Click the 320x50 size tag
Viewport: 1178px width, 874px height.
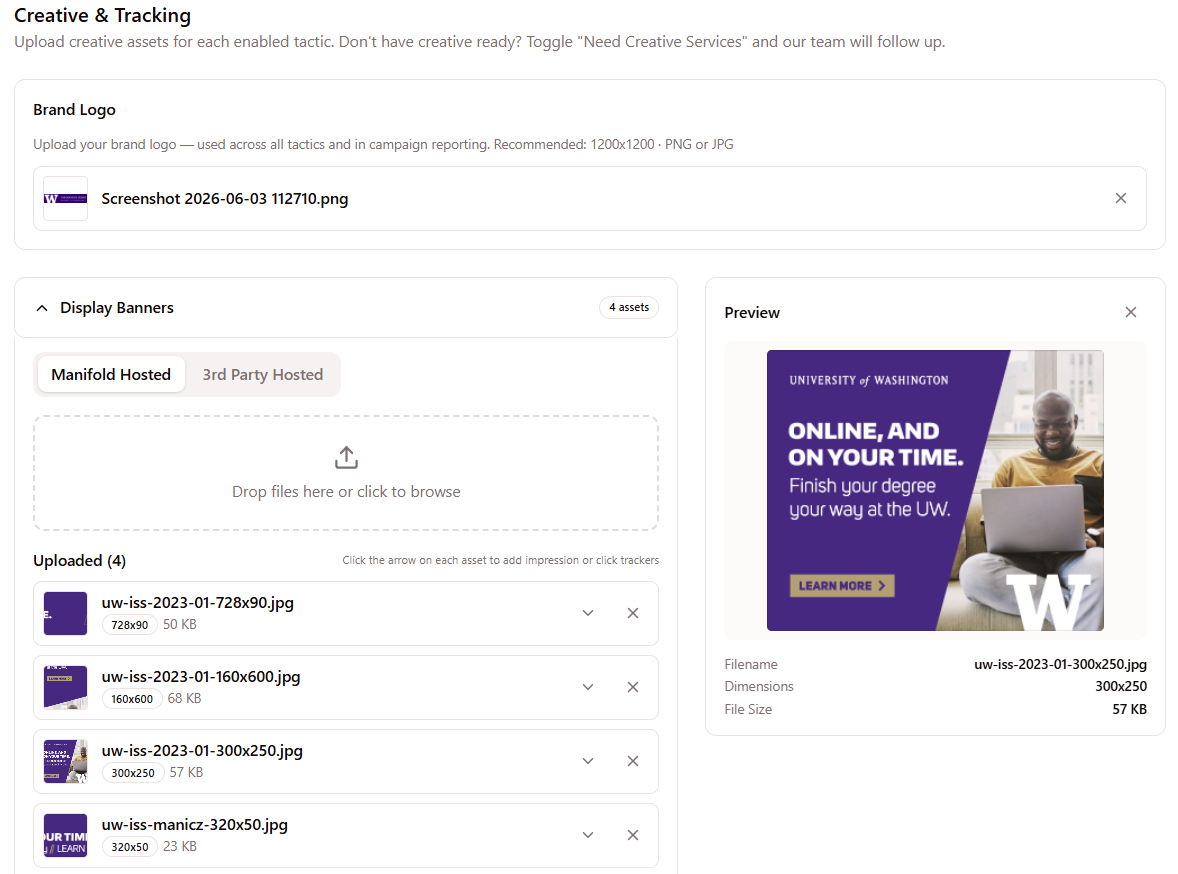coord(129,847)
